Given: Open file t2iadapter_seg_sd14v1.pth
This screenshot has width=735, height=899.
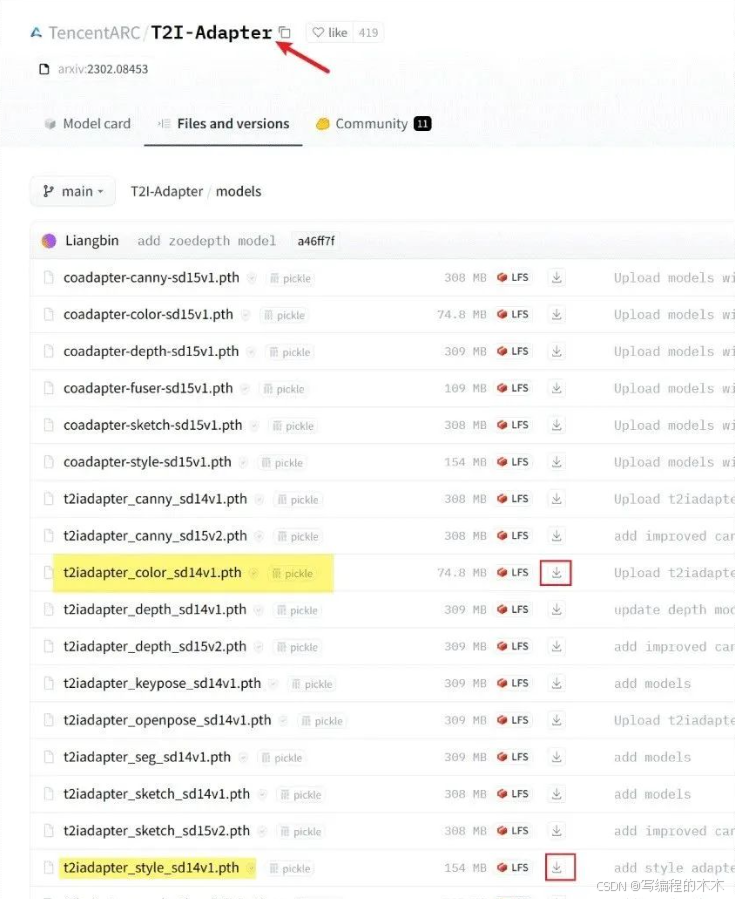Looking at the screenshot, I should [147, 757].
